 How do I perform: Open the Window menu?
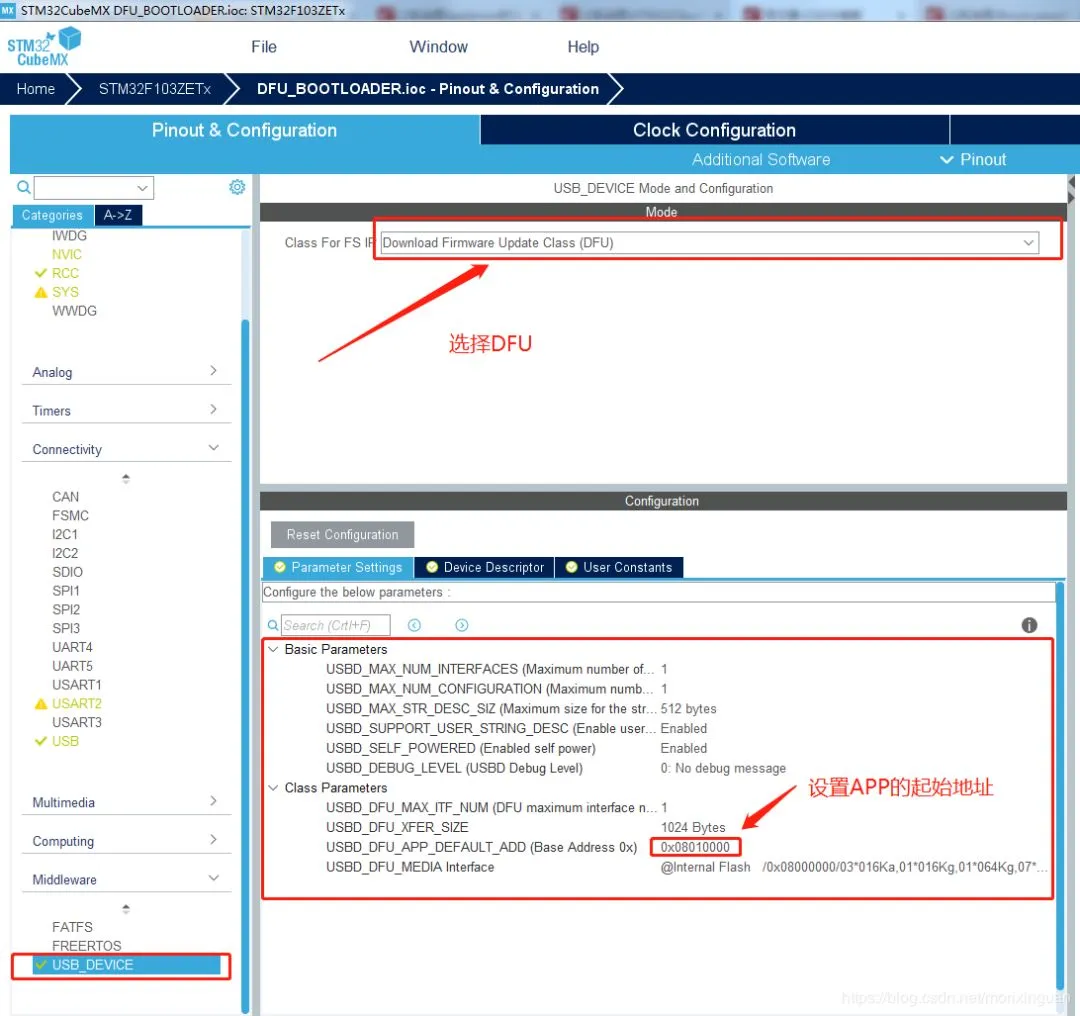click(438, 47)
